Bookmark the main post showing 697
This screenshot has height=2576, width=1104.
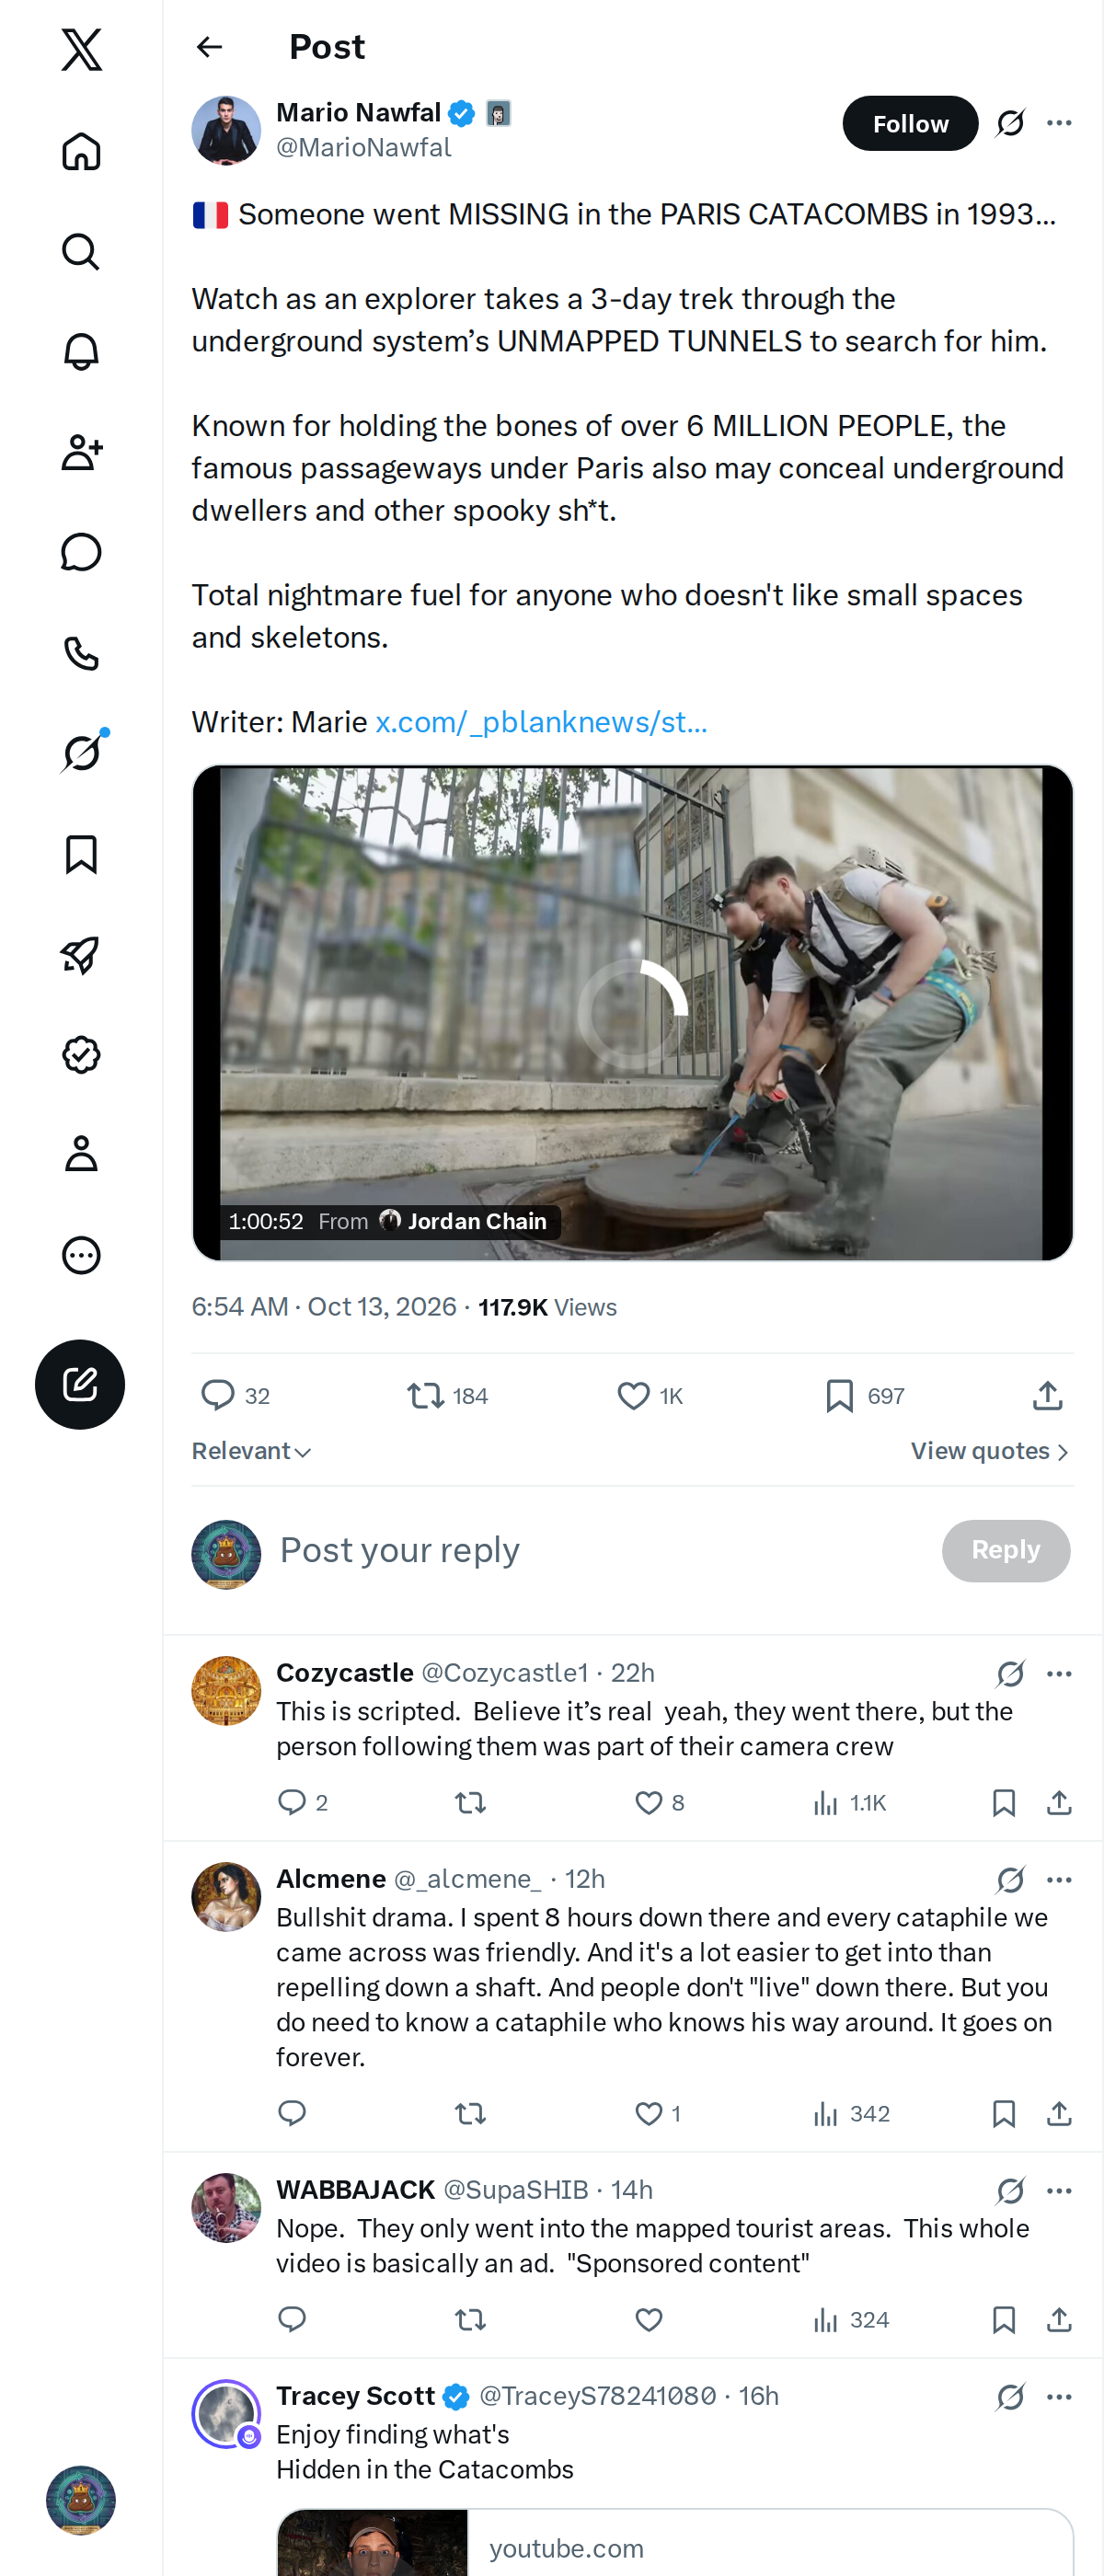click(x=865, y=1395)
